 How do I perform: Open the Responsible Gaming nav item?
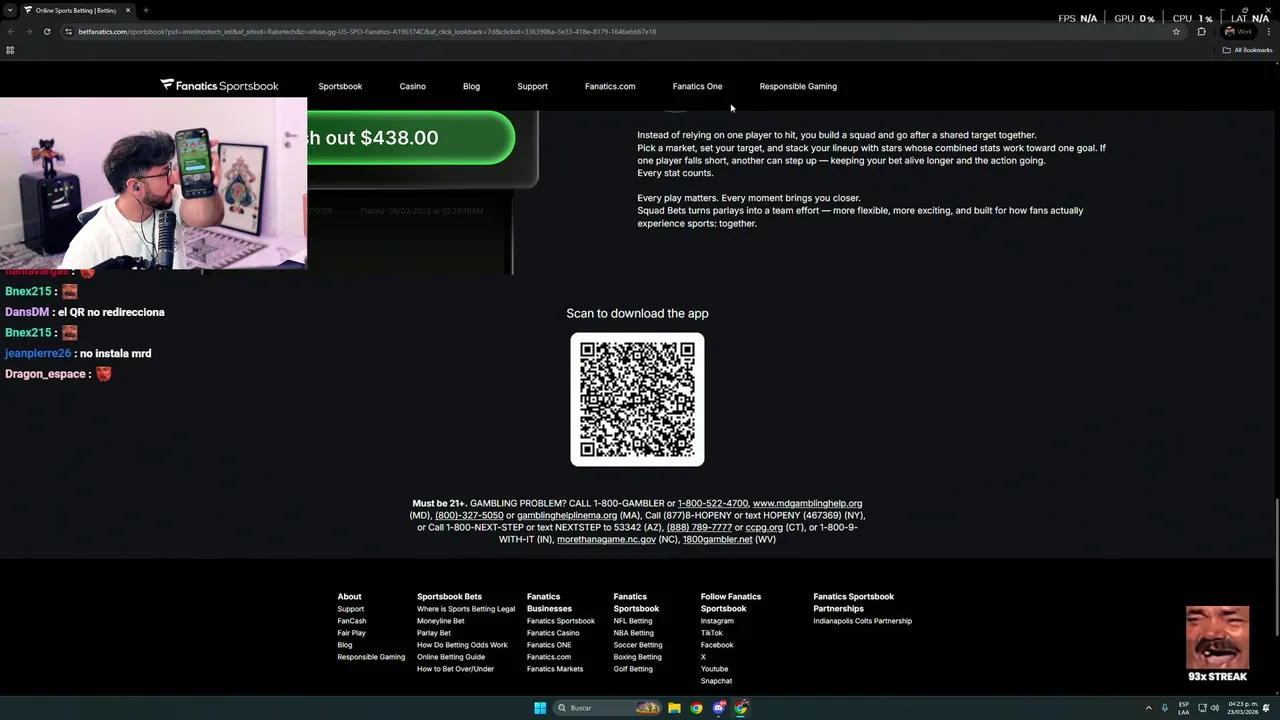point(798,86)
